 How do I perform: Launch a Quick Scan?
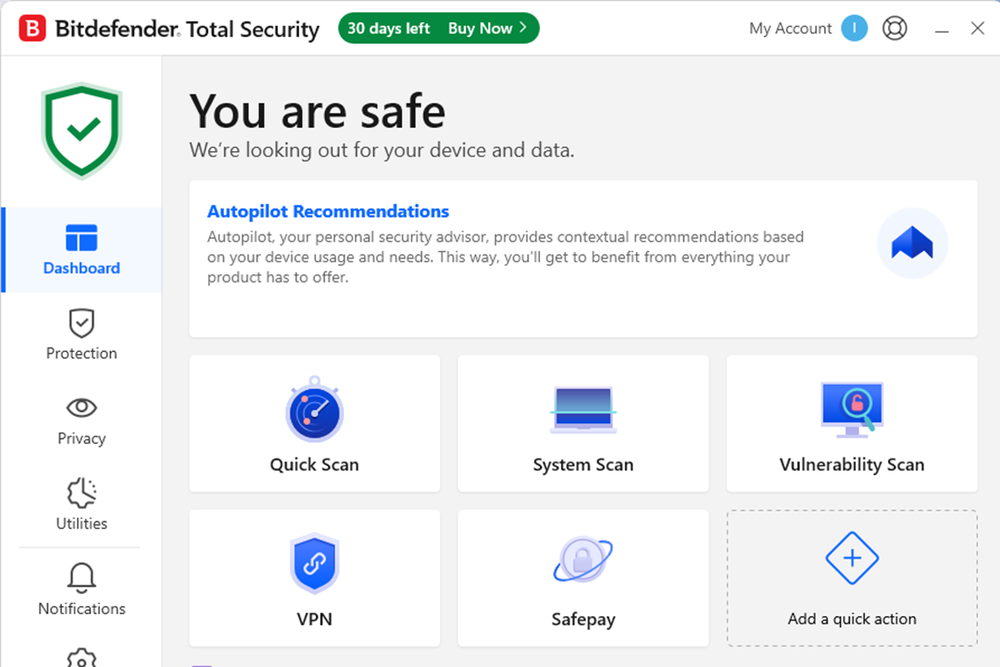point(314,424)
